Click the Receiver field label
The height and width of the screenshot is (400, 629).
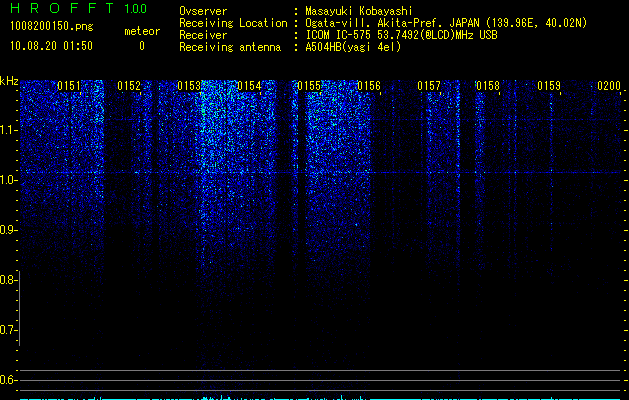pyautogui.click(x=203, y=35)
